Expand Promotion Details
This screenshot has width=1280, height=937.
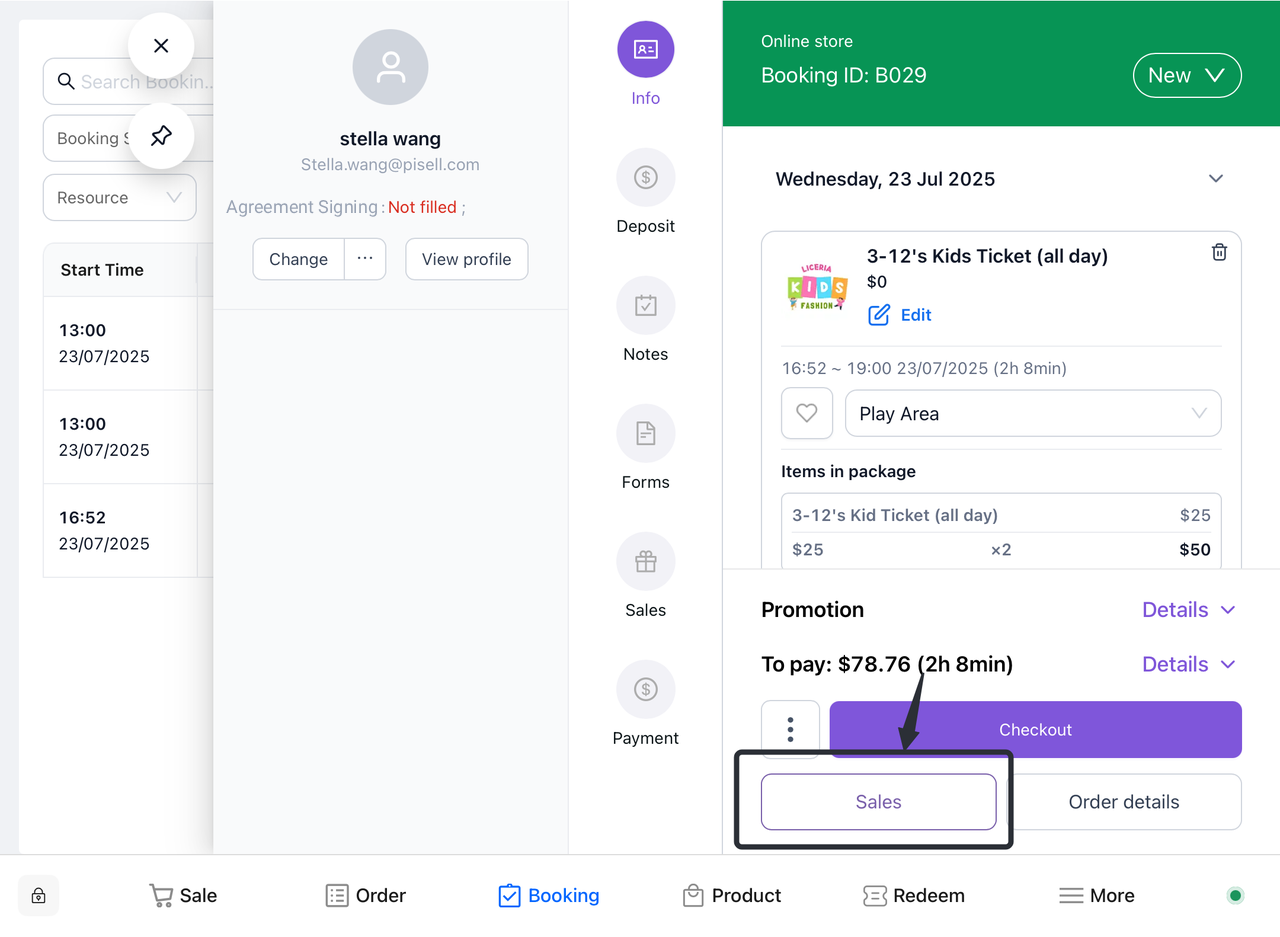[1188, 610]
